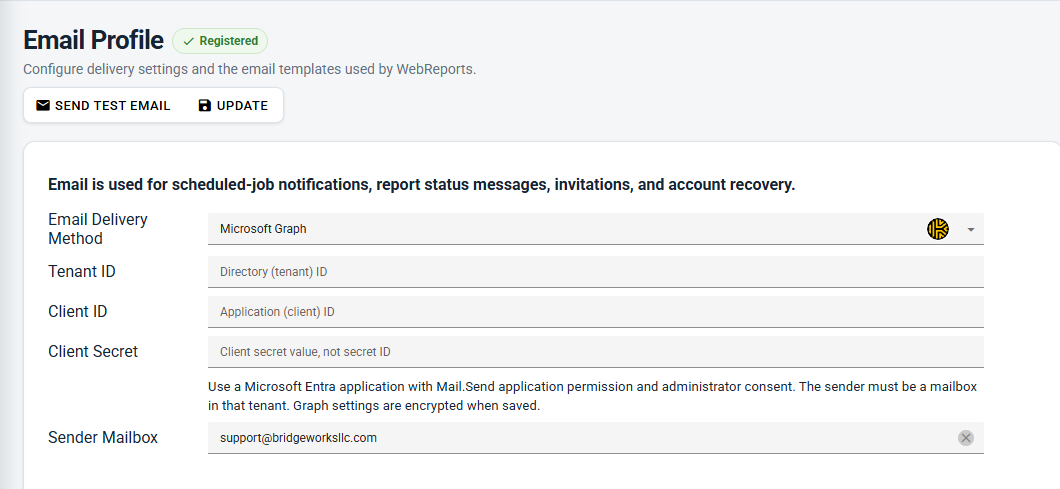
Task: Click the Tenant ID label
Action: click(82, 271)
